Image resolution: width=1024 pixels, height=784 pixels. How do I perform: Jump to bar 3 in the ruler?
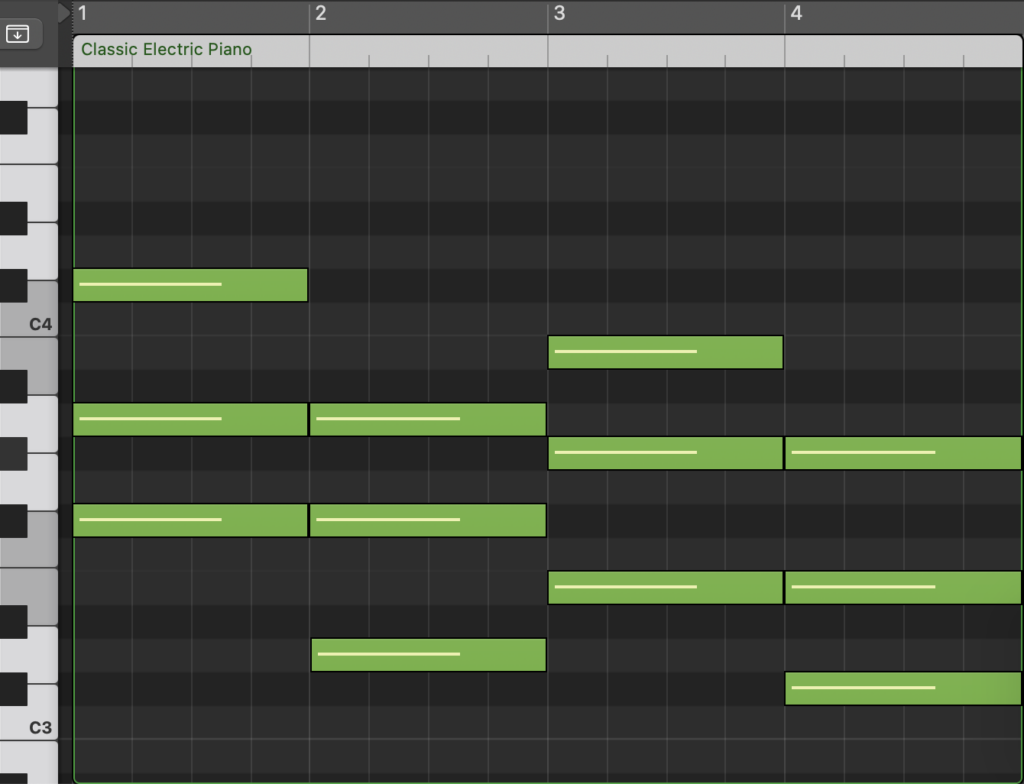point(559,13)
